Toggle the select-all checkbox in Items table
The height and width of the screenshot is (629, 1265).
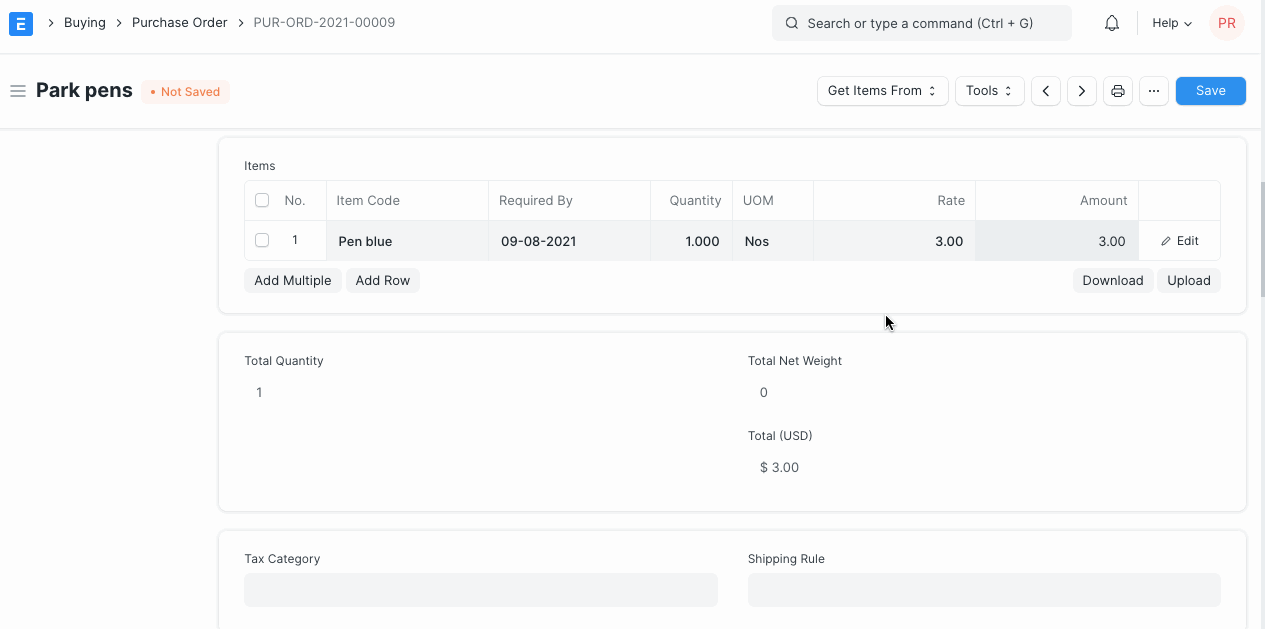[262, 199]
